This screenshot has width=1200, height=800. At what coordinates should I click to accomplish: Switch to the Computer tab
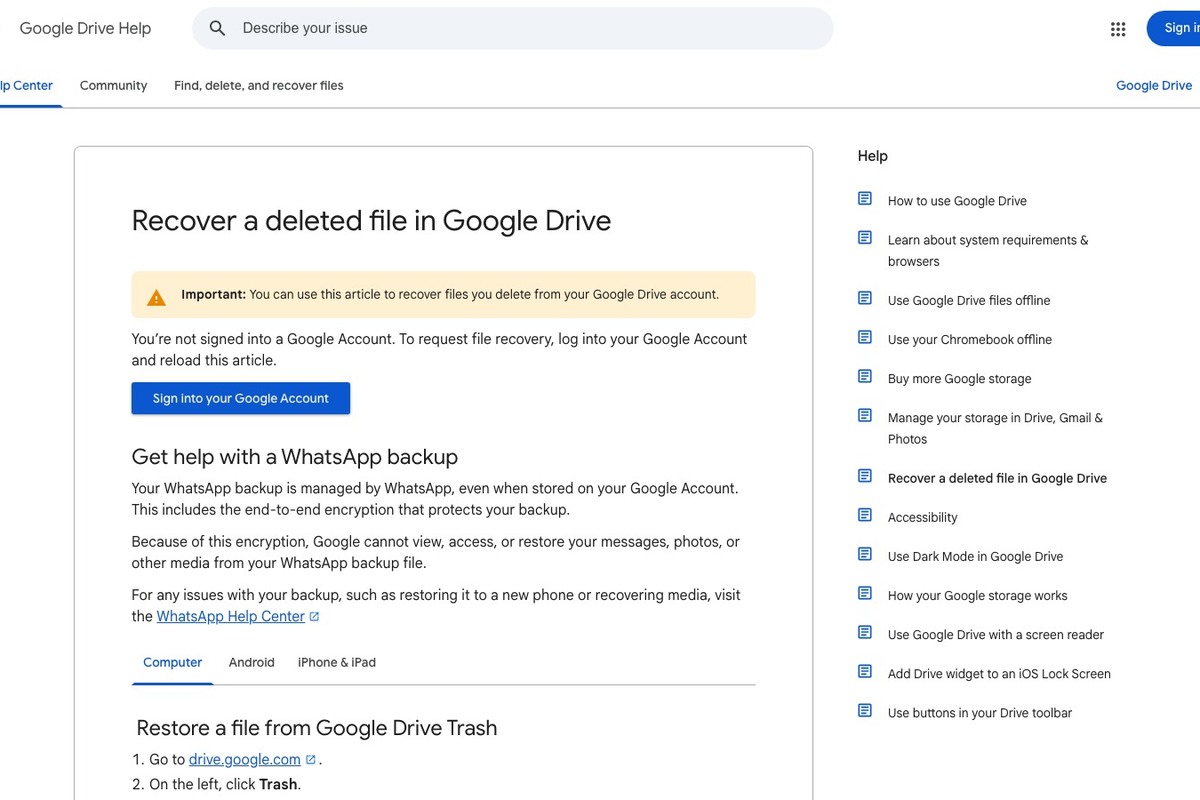[x=172, y=662]
